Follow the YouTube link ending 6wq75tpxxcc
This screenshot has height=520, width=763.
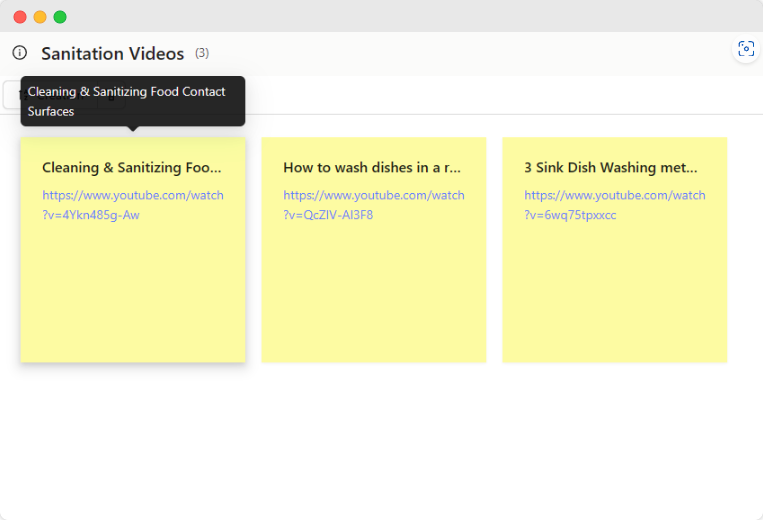tap(615, 205)
